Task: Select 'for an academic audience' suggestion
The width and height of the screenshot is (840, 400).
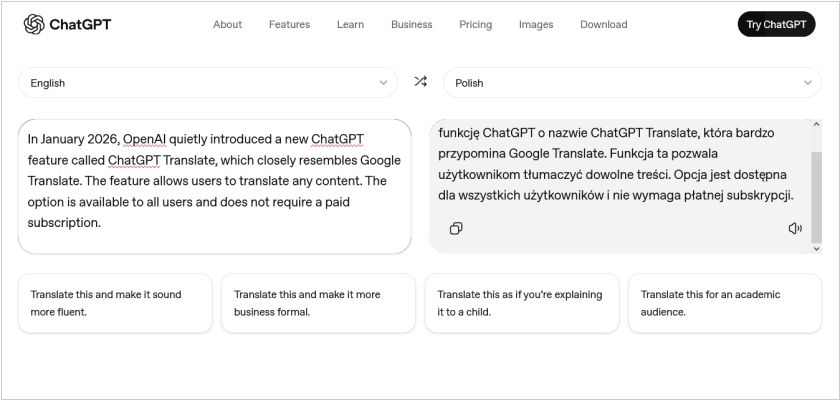Action: 724,303
